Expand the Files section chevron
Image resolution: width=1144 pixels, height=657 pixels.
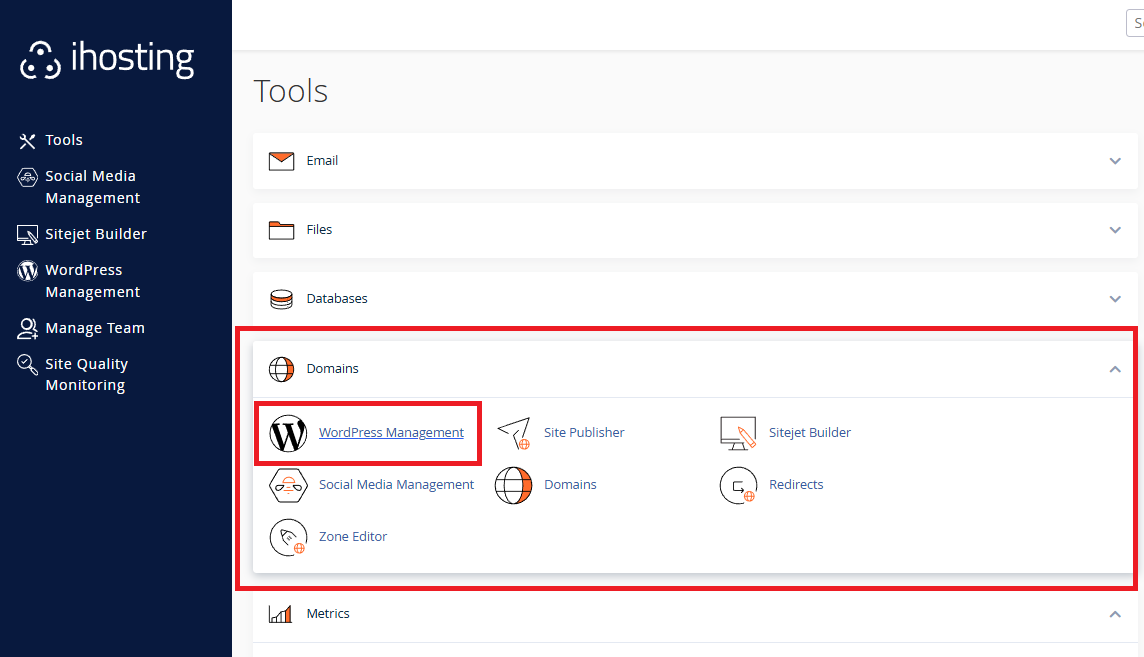[x=1115, y=230]
